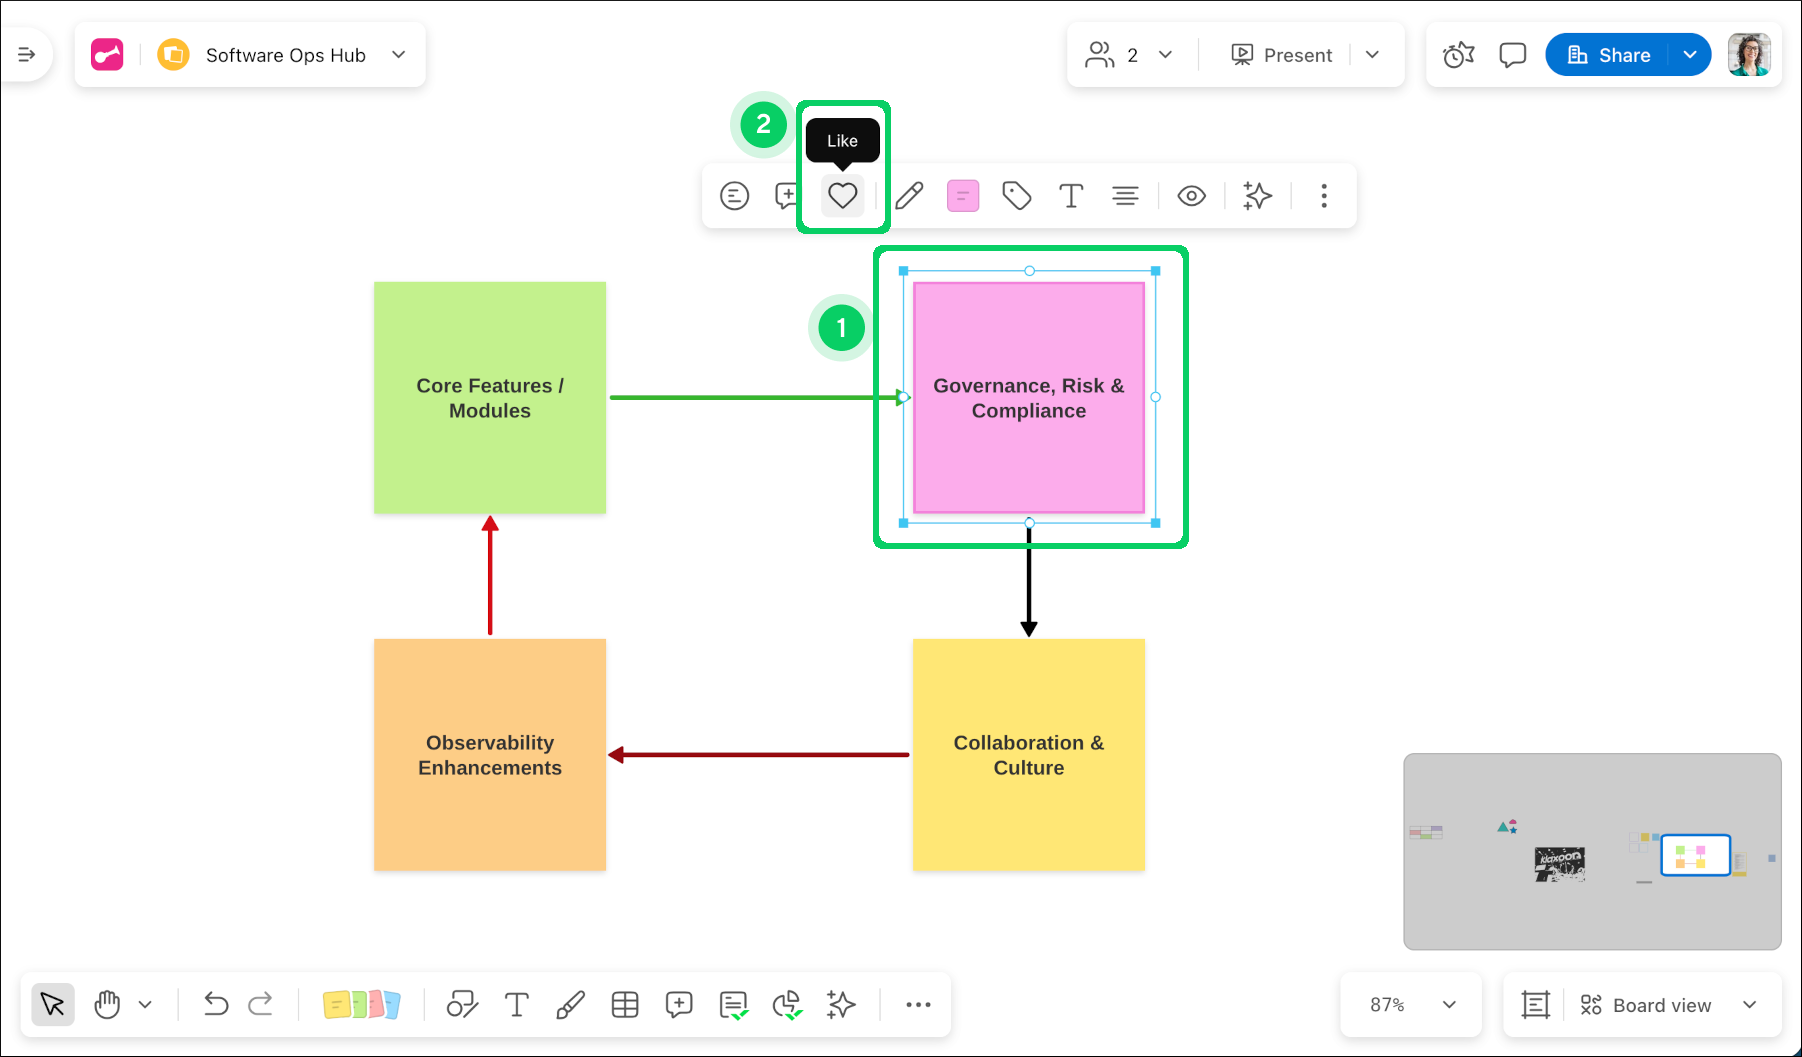Select the pen drawing tool in bottom toolbar
The height and width of the screenshot is (1057, 1802).
tap(570, 1005)
